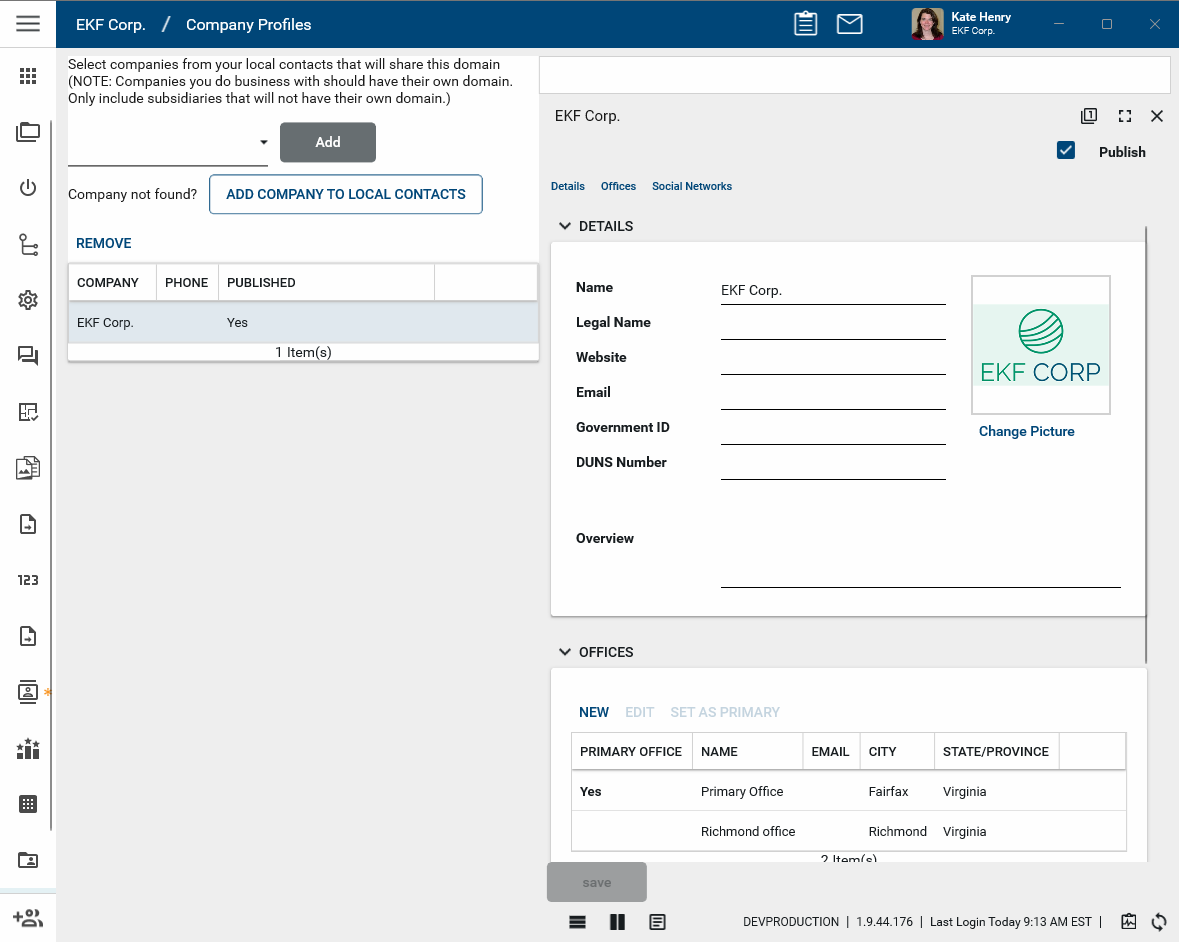Viewport: 1179px width, 942px height.
Task: Select the Richmond office table row
Action: [x=748, y=831]
